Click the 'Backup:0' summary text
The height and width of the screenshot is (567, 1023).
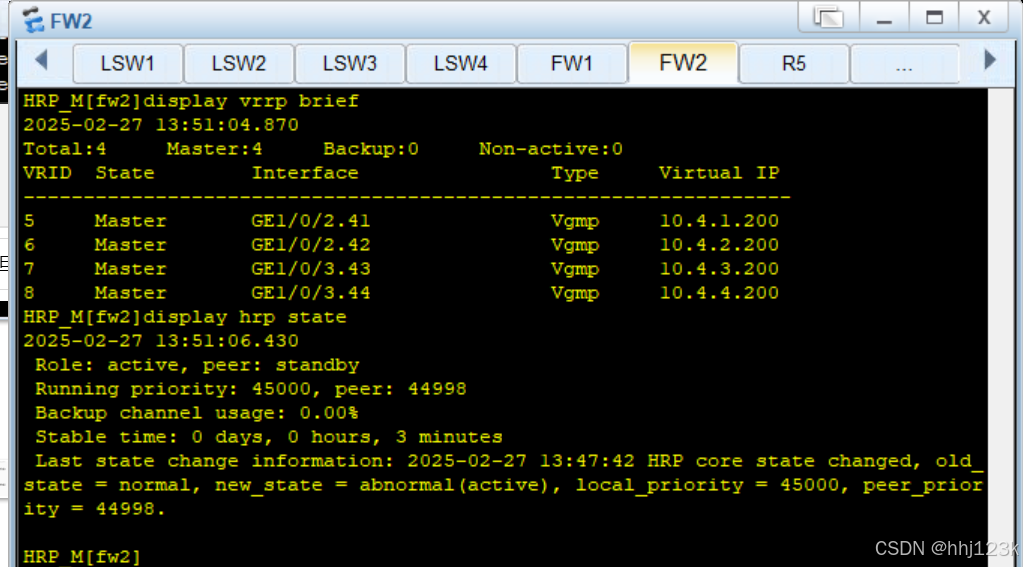(371, 149)
